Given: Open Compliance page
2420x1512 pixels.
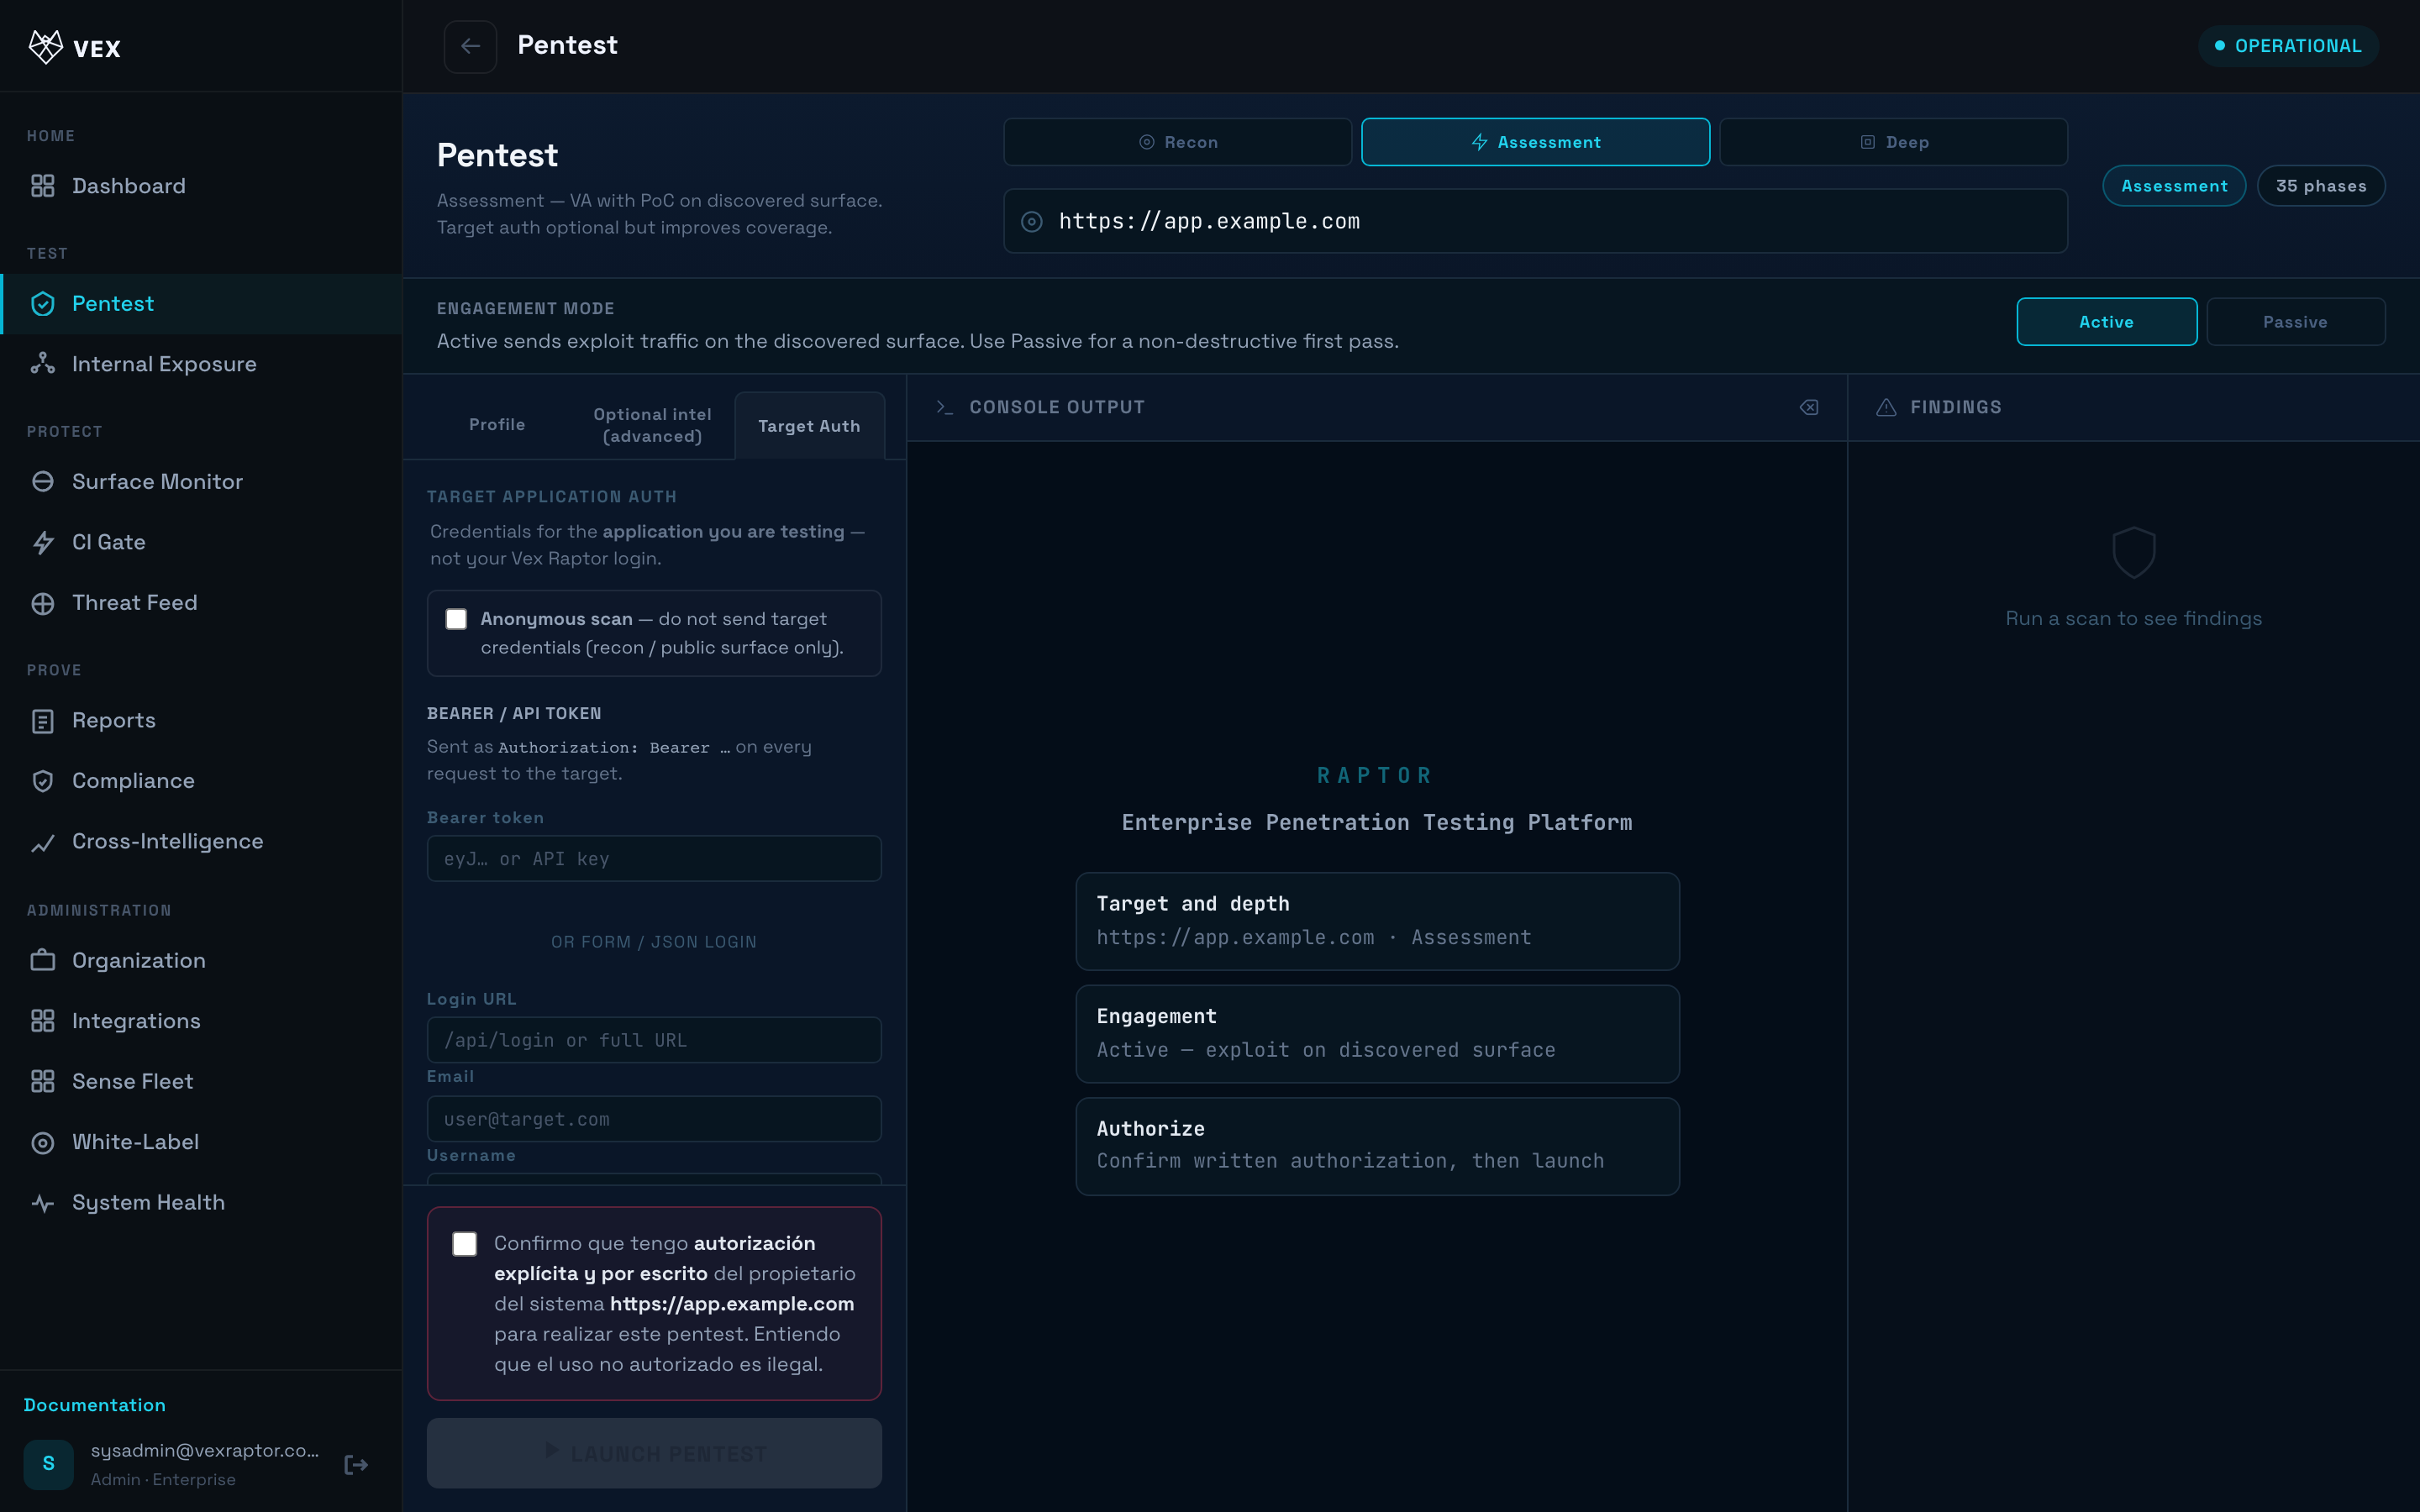Looking at the screenshot, I should pos(200,781).
